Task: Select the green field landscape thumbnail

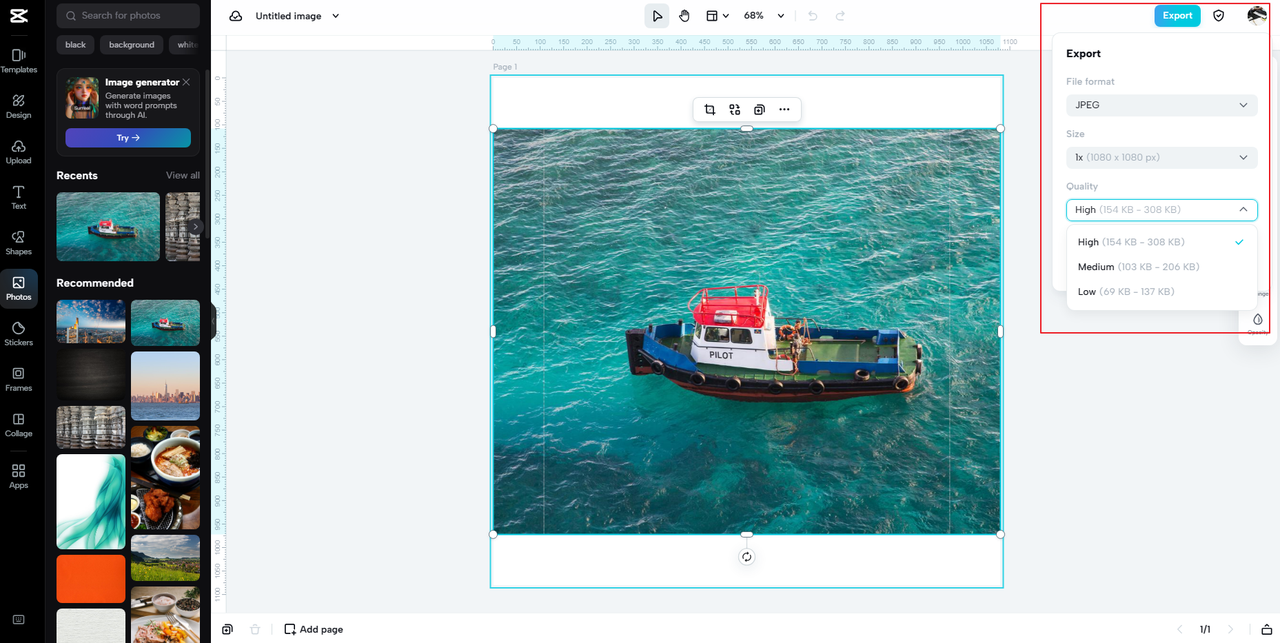Action: 165,558
